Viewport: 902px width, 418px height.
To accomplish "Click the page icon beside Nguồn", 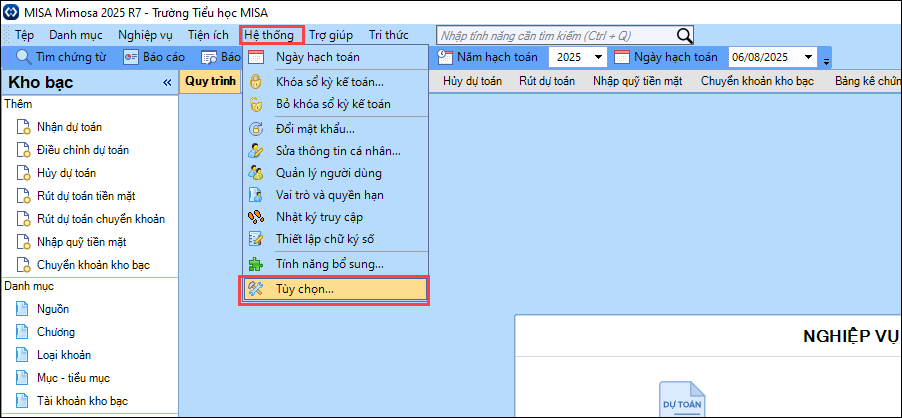I will (x=22, y=309).
